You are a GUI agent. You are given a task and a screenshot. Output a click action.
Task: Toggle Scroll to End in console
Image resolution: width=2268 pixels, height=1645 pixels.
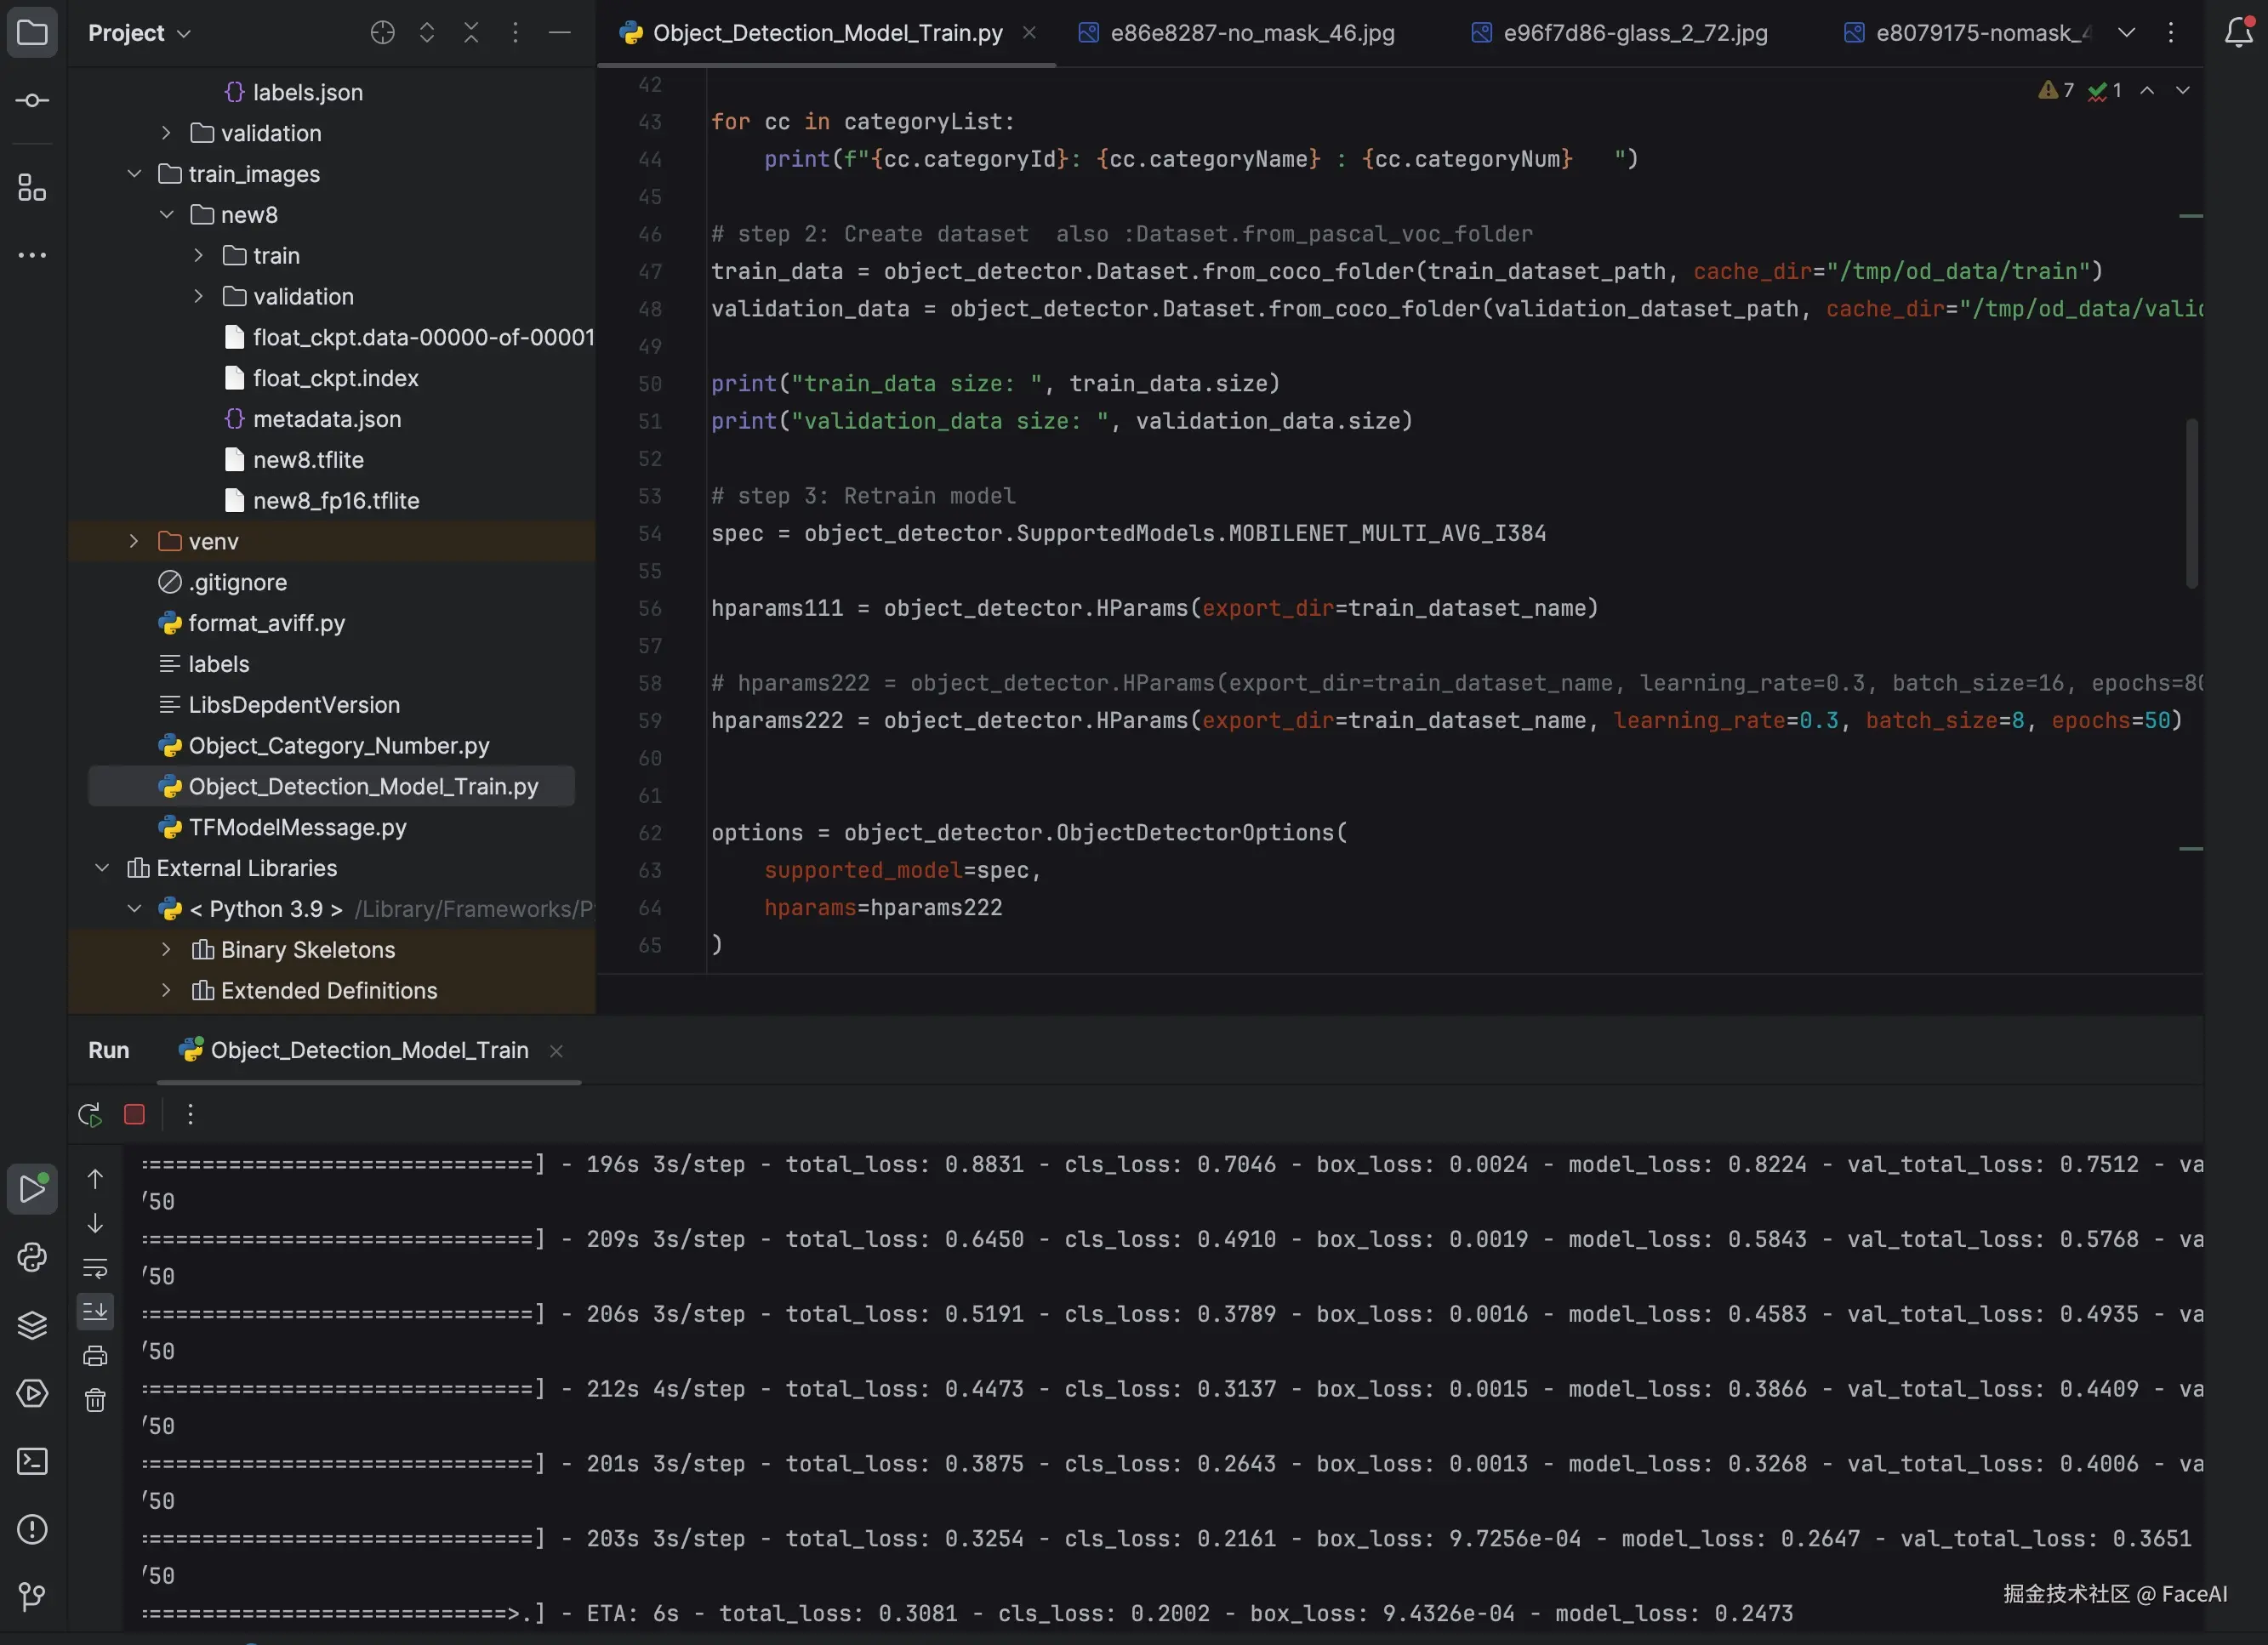click(x=95, y=1311)
